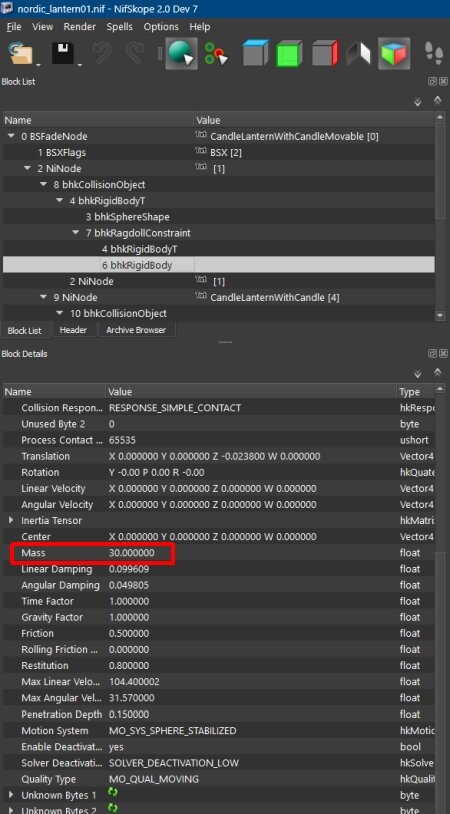450x814 pixels.
Task: Expand all rows in Block List
Action: coord(418,102)
